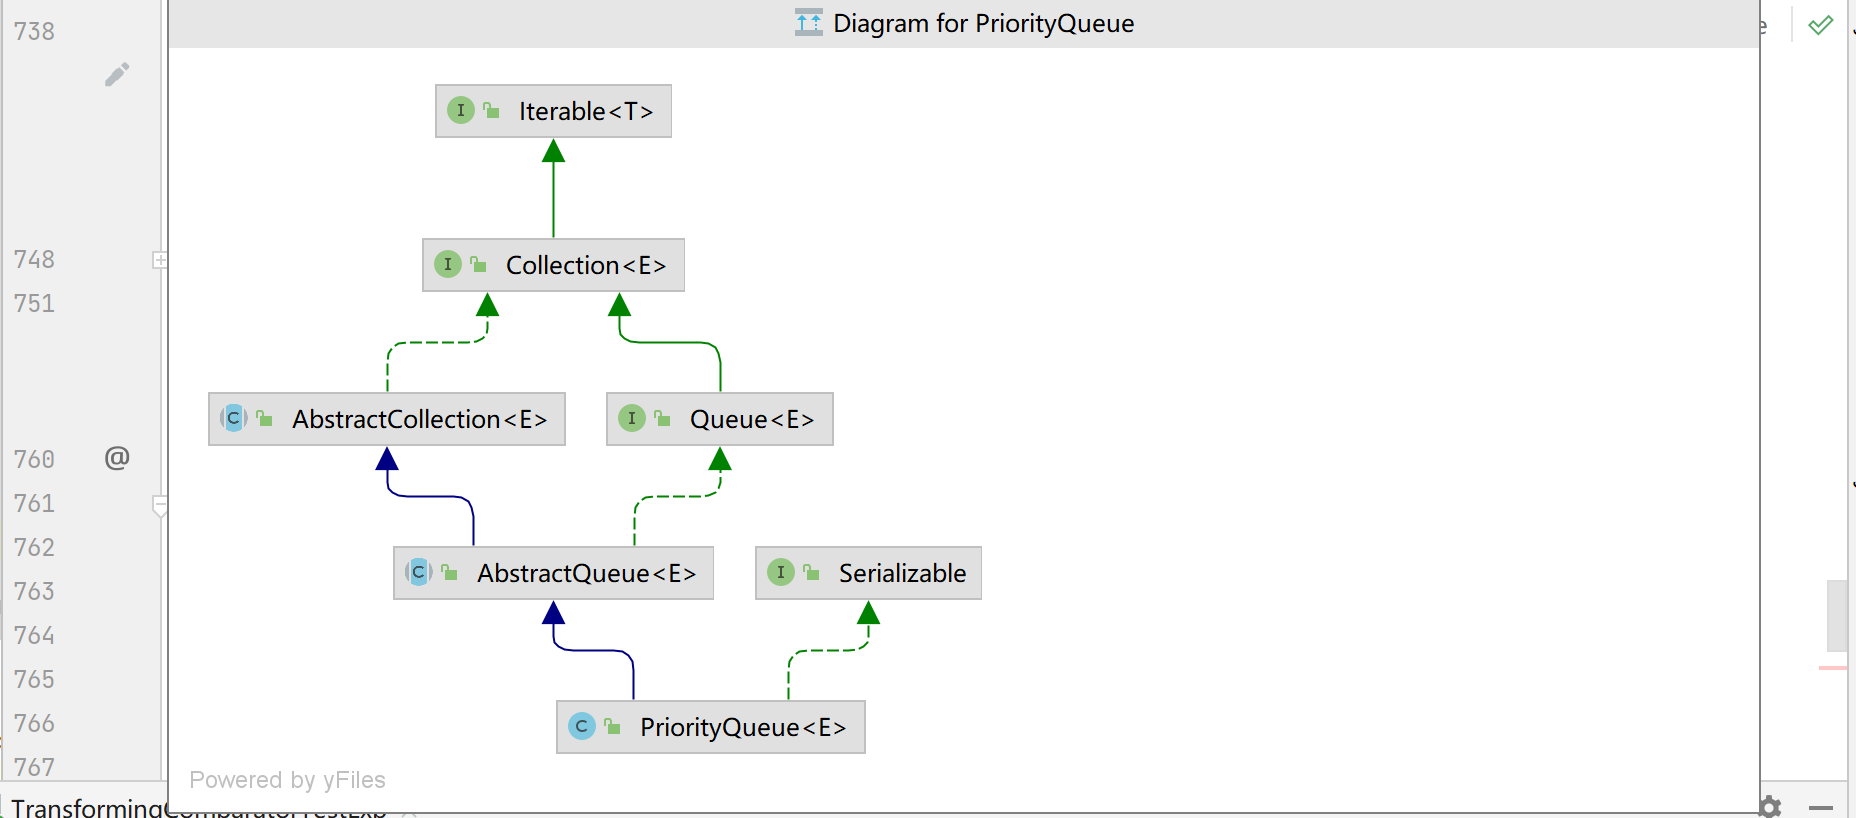Viewport: 1856px width, 818px height.
Task: Open the settings gear icon at bottom right
Action: [1771, 806]
